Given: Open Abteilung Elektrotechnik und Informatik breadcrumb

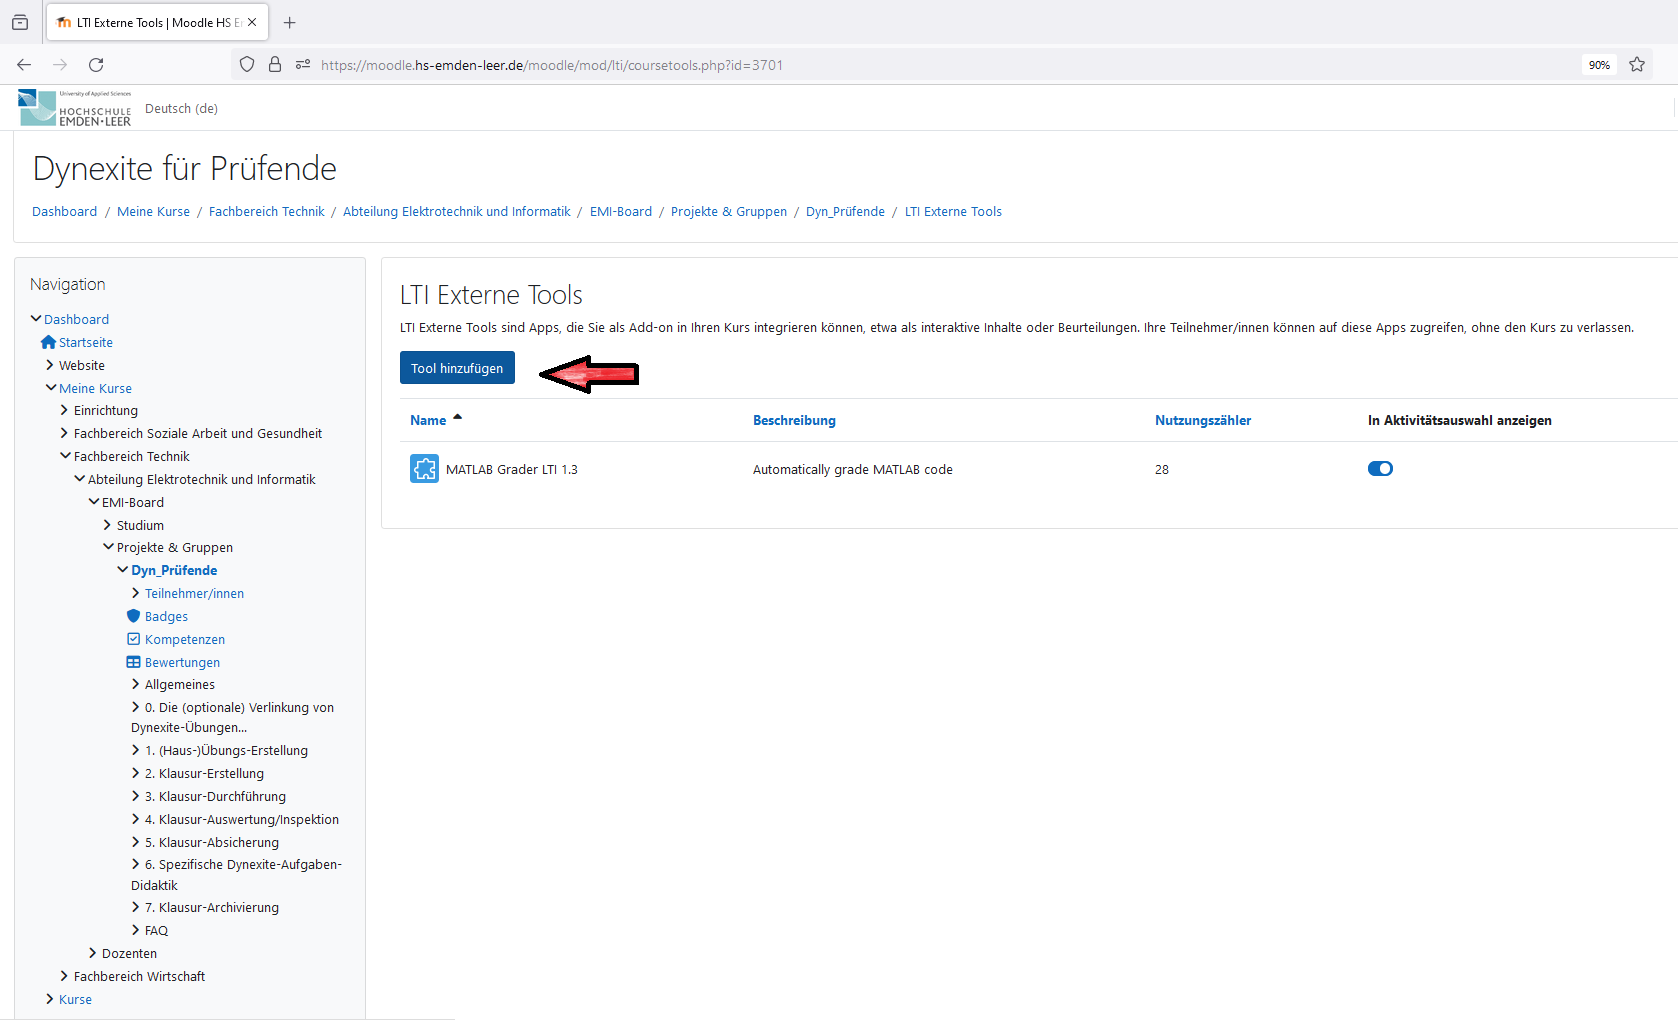Looking at the screenshot, I should pyautogui.click(x=457, y=211).
